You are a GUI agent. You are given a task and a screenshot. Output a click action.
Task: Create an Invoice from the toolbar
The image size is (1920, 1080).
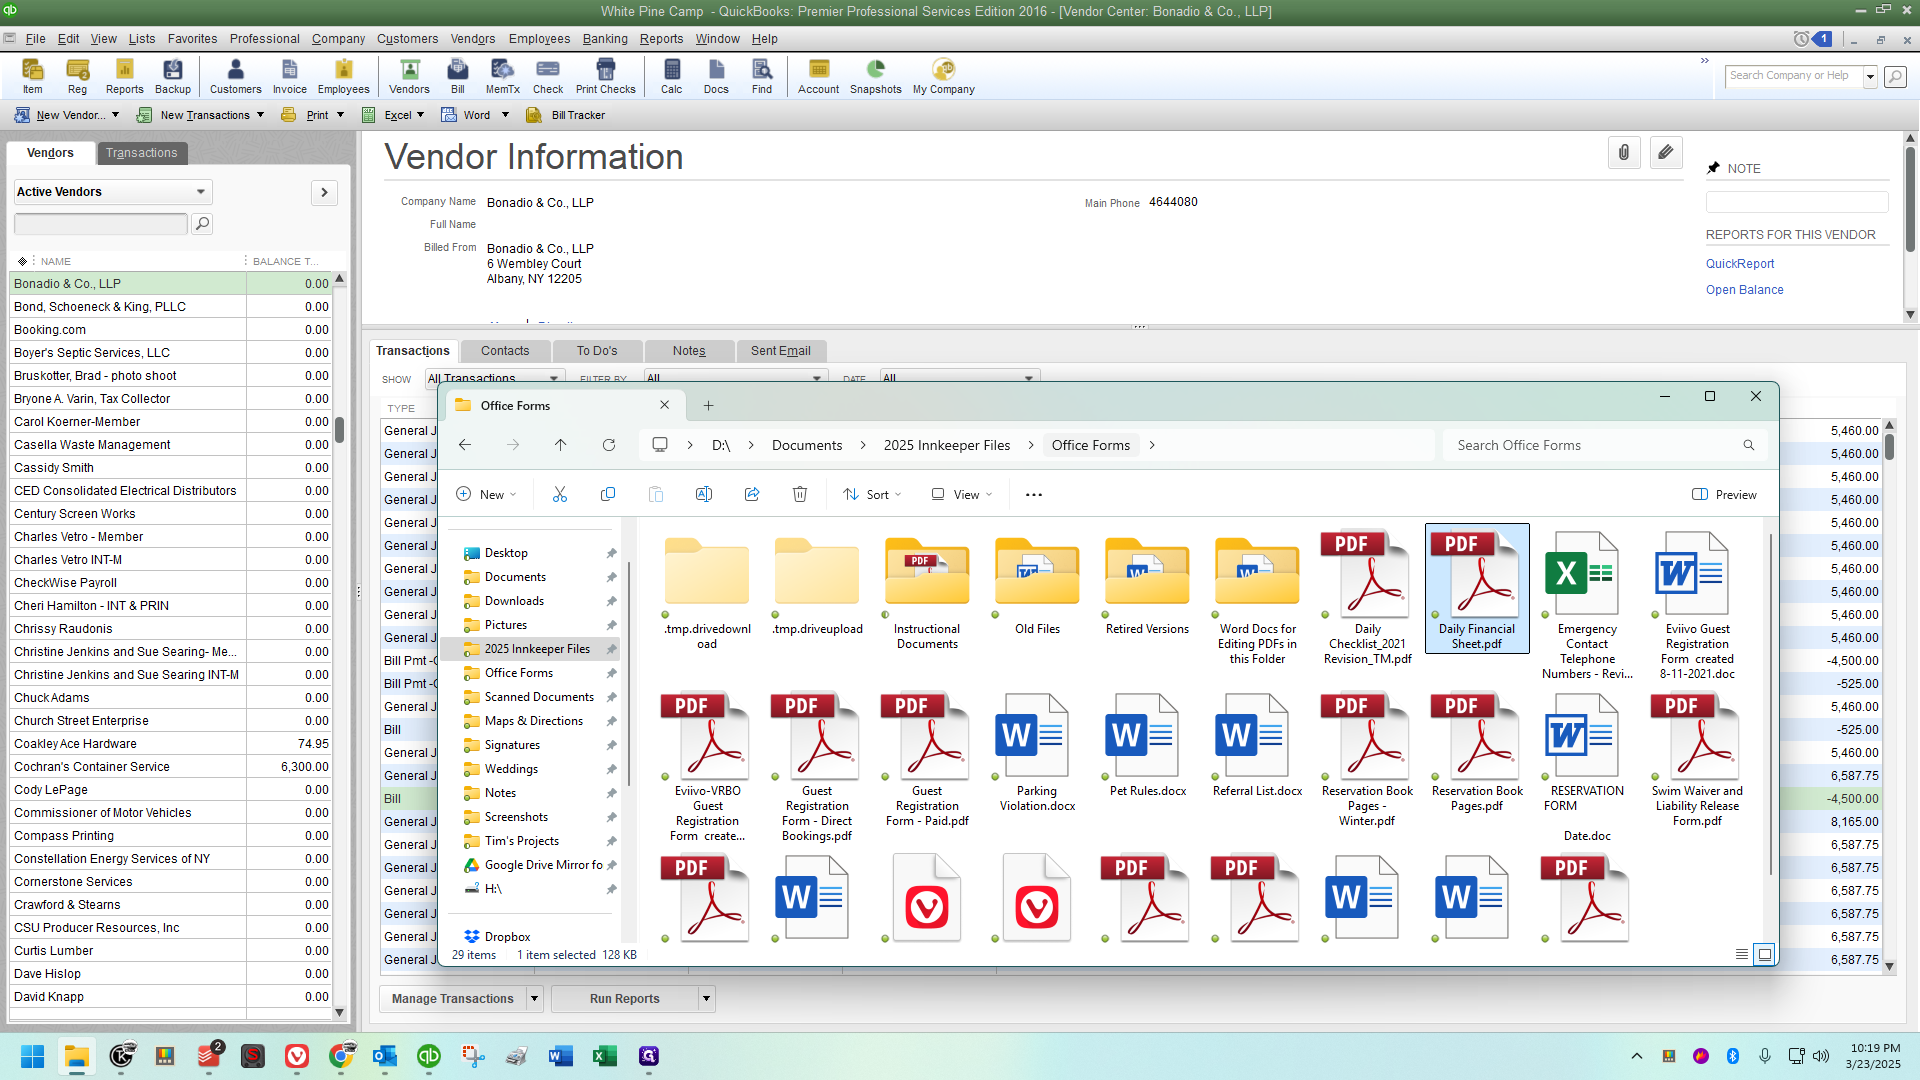point(290,76)
